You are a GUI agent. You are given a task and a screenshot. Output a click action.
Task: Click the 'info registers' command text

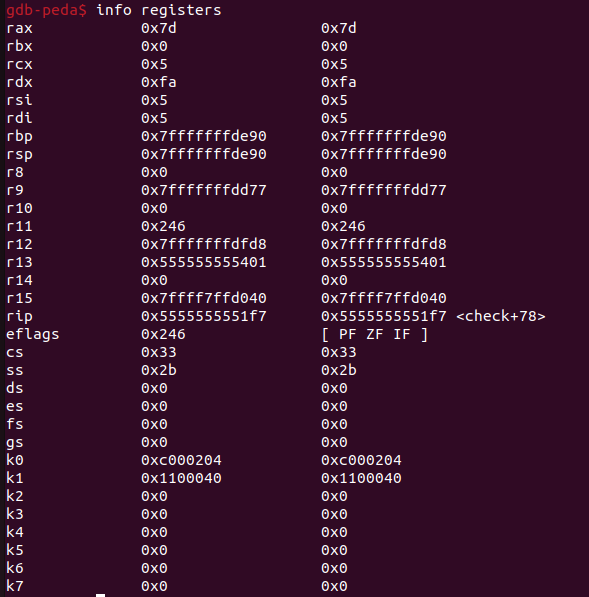coord(158,10)
